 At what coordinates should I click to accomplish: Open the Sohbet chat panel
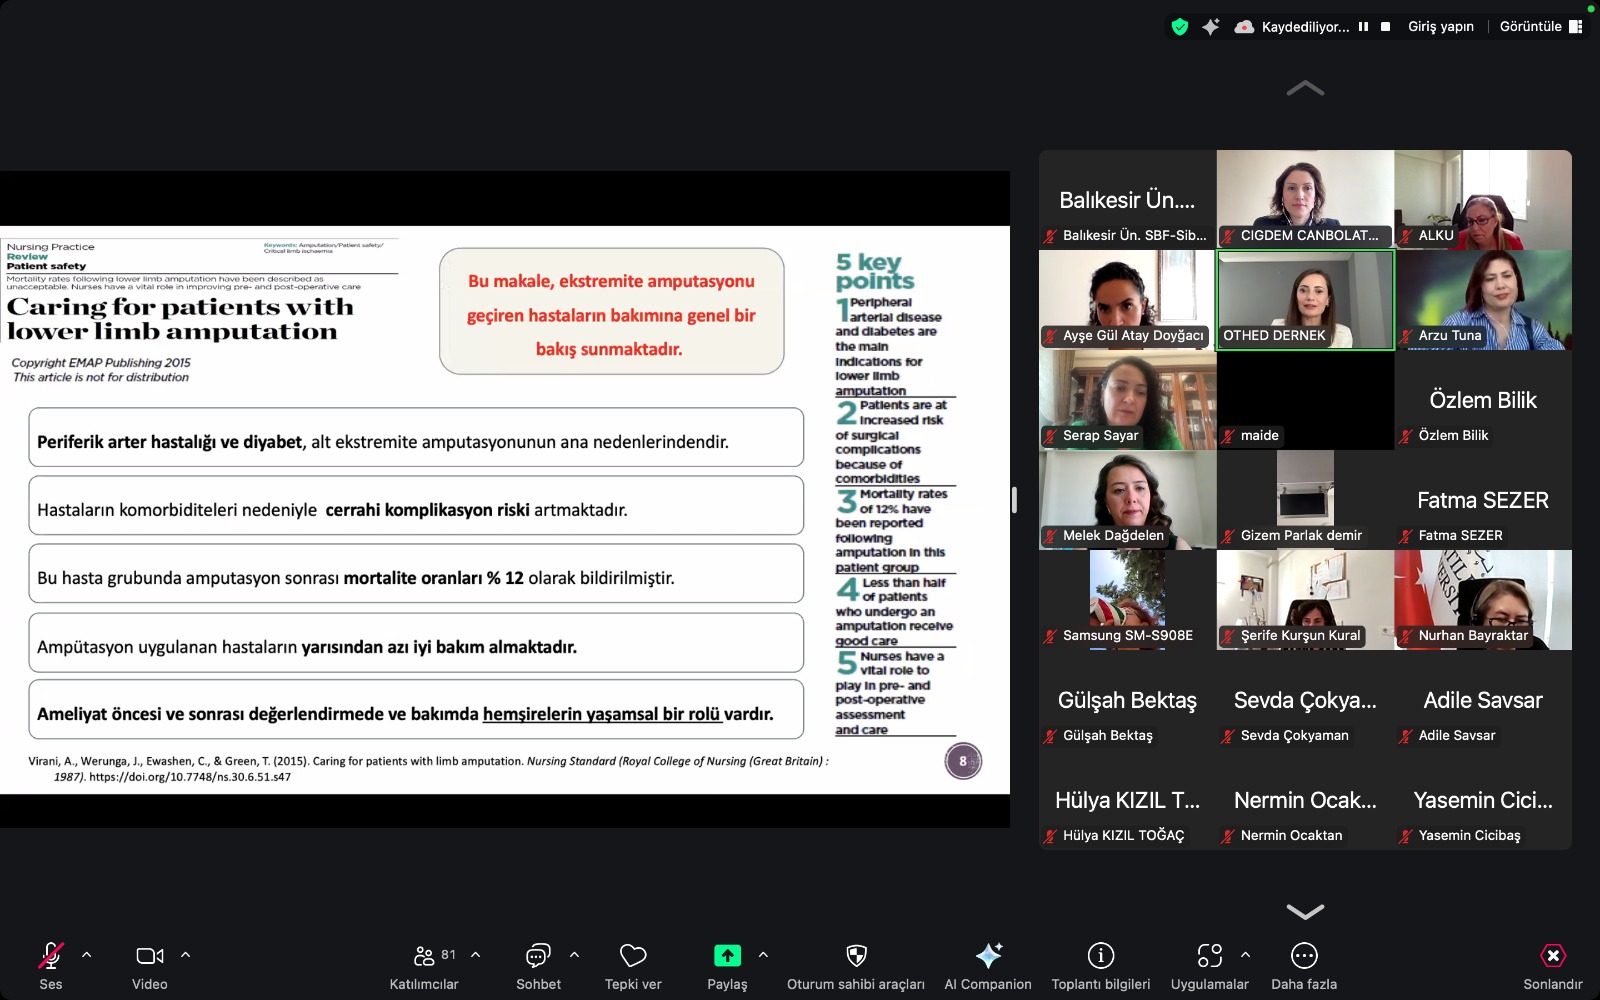538,966
